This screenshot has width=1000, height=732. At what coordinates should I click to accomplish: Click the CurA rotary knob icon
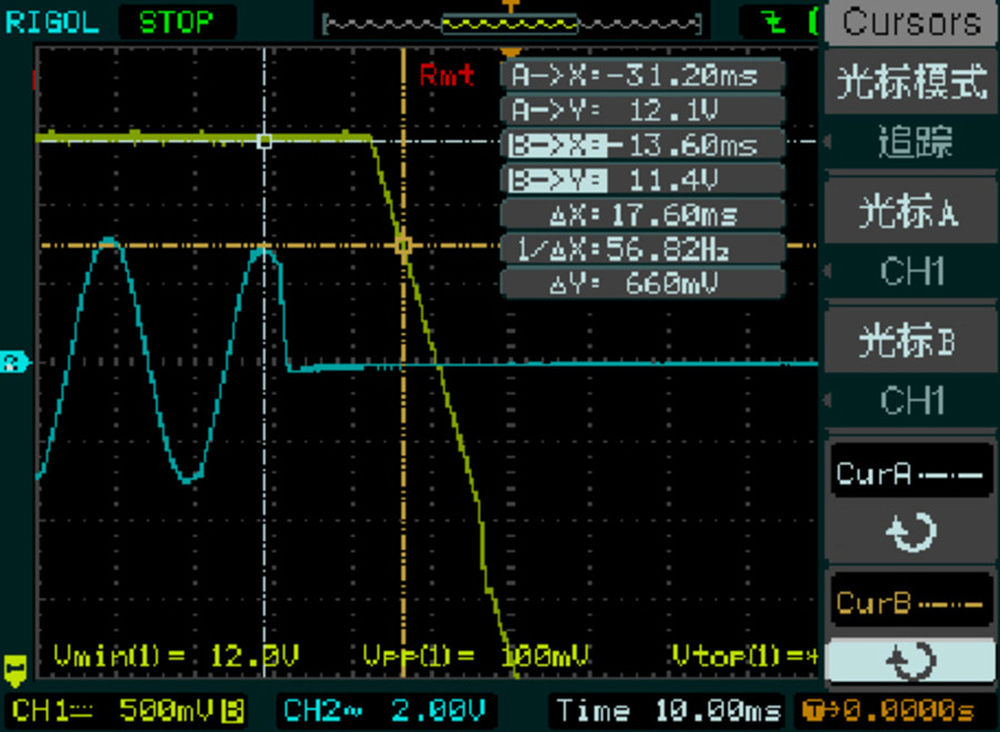coord(911,533)
